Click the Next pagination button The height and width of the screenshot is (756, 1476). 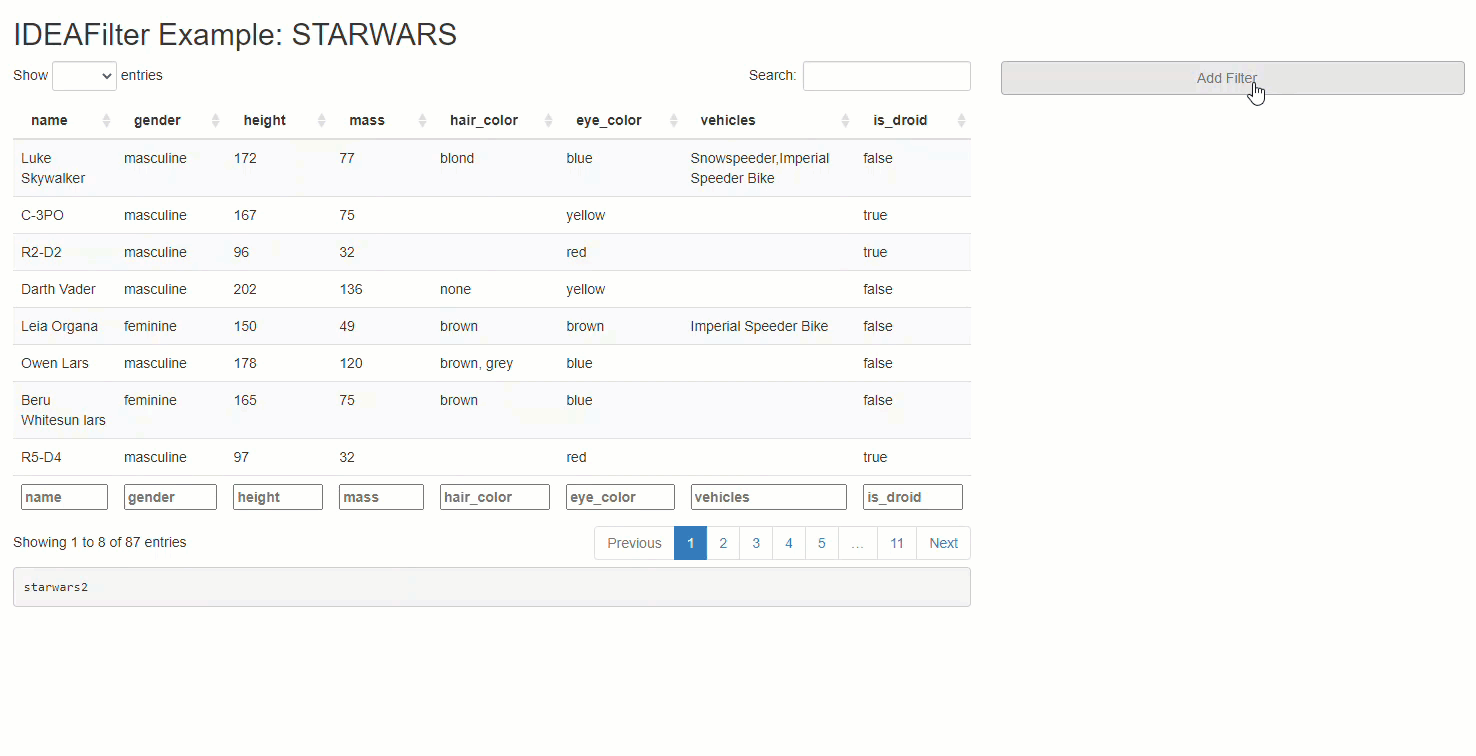pos(943,543)
